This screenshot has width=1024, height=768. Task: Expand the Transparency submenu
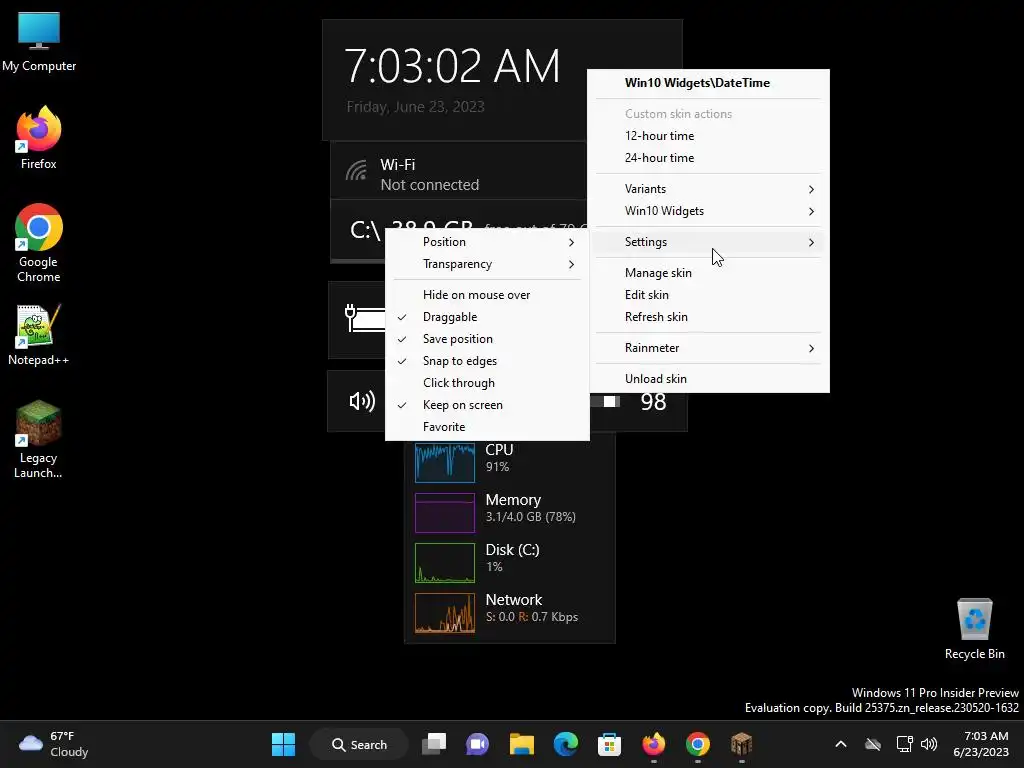(x=487, y=264)
